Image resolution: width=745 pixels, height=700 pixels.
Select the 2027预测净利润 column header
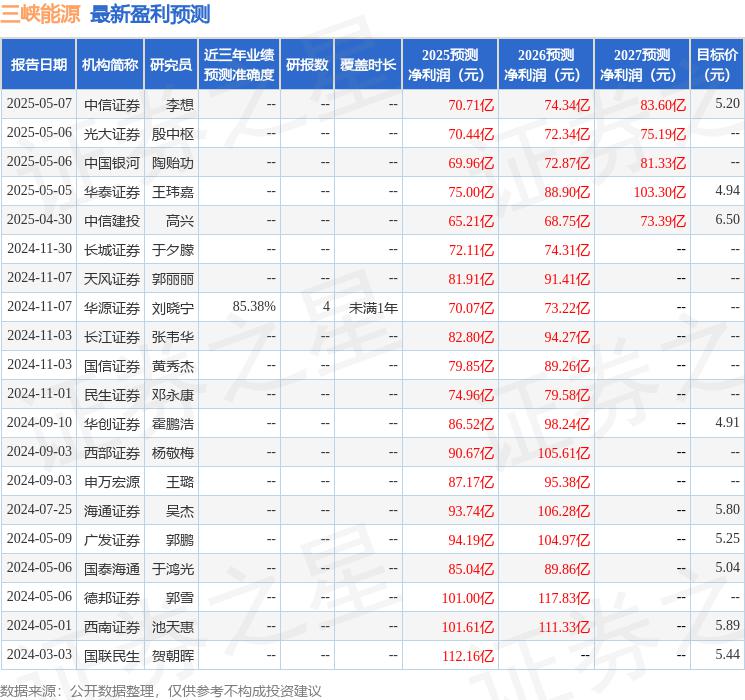click(x=642, y=65)
